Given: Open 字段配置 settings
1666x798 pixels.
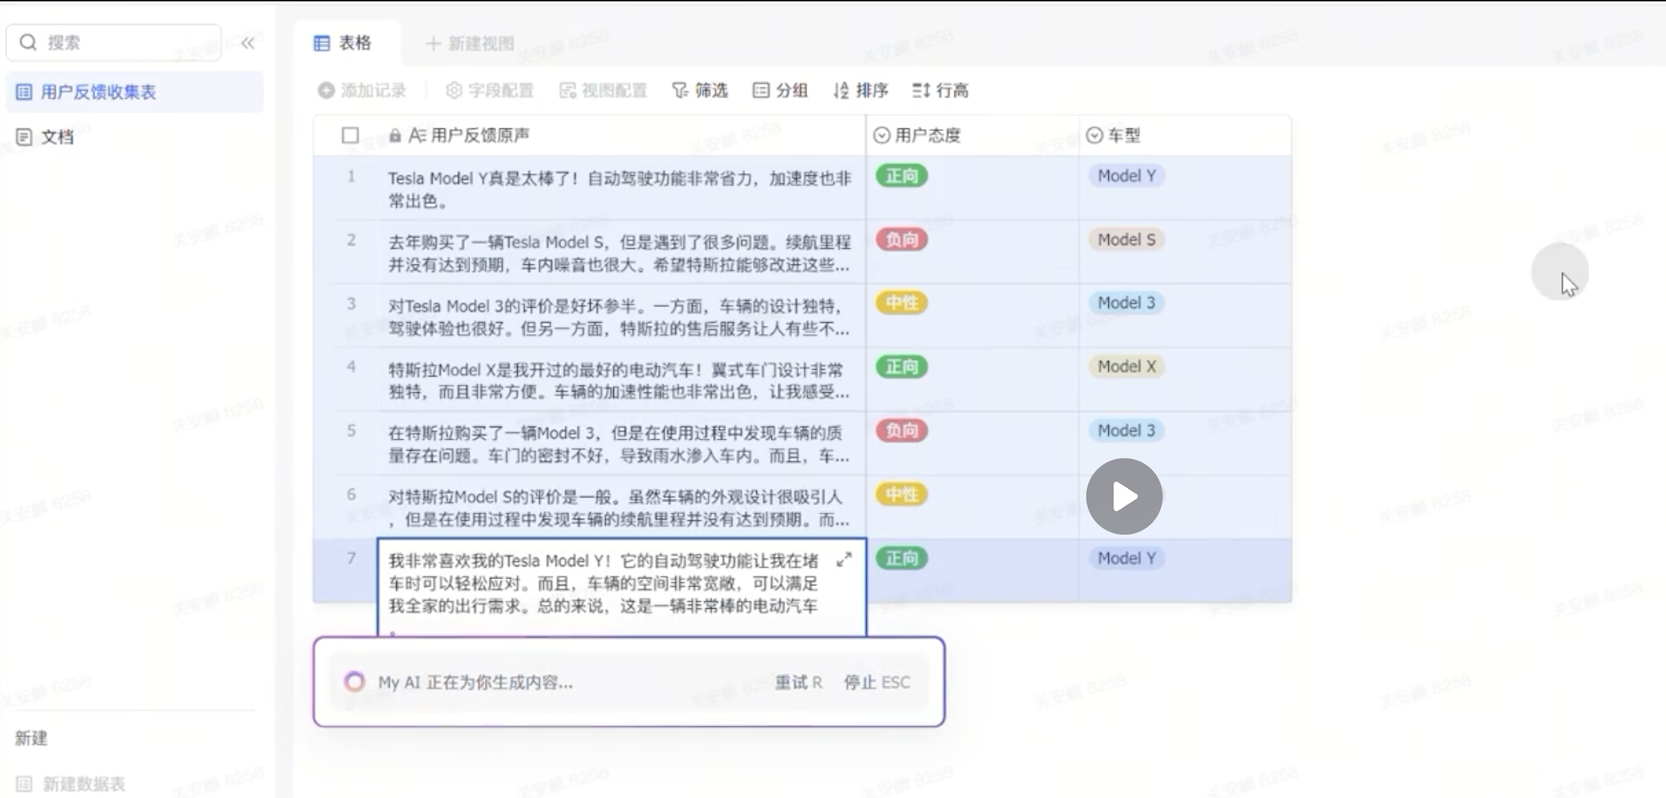Looking at the screenshot, I should 490,90.
